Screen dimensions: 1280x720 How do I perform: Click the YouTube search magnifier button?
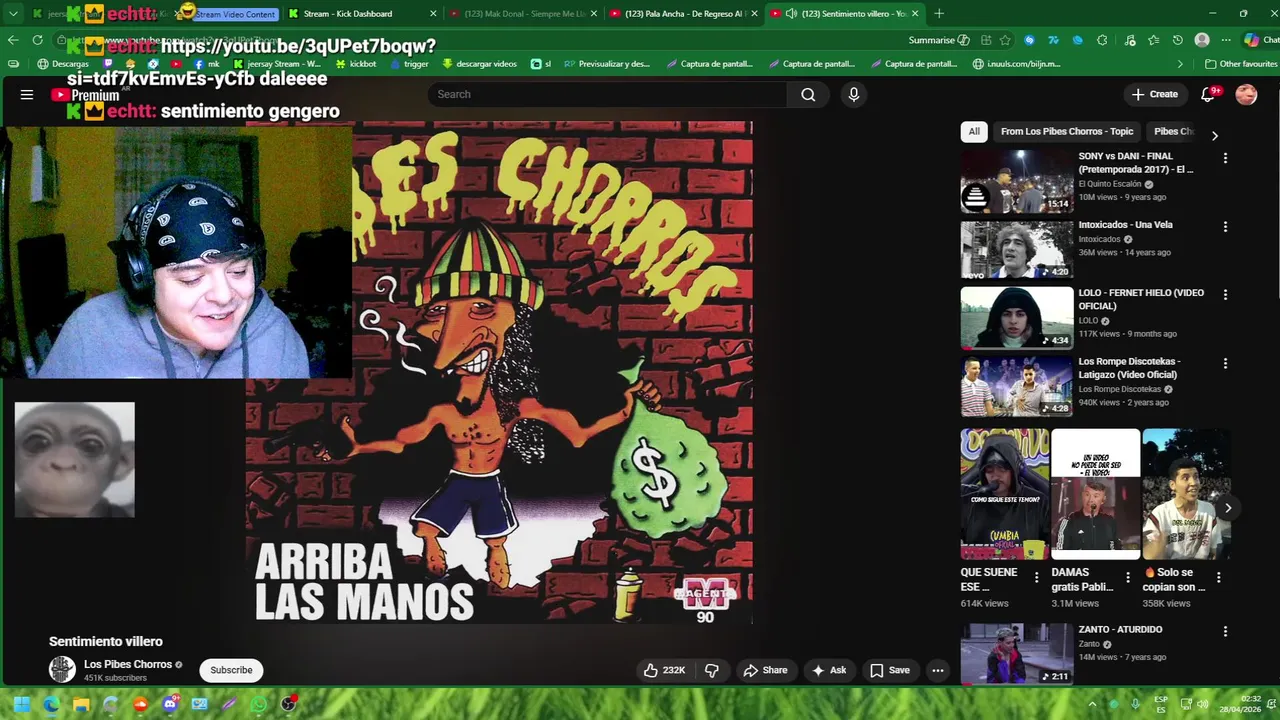(x=808, y=94)
